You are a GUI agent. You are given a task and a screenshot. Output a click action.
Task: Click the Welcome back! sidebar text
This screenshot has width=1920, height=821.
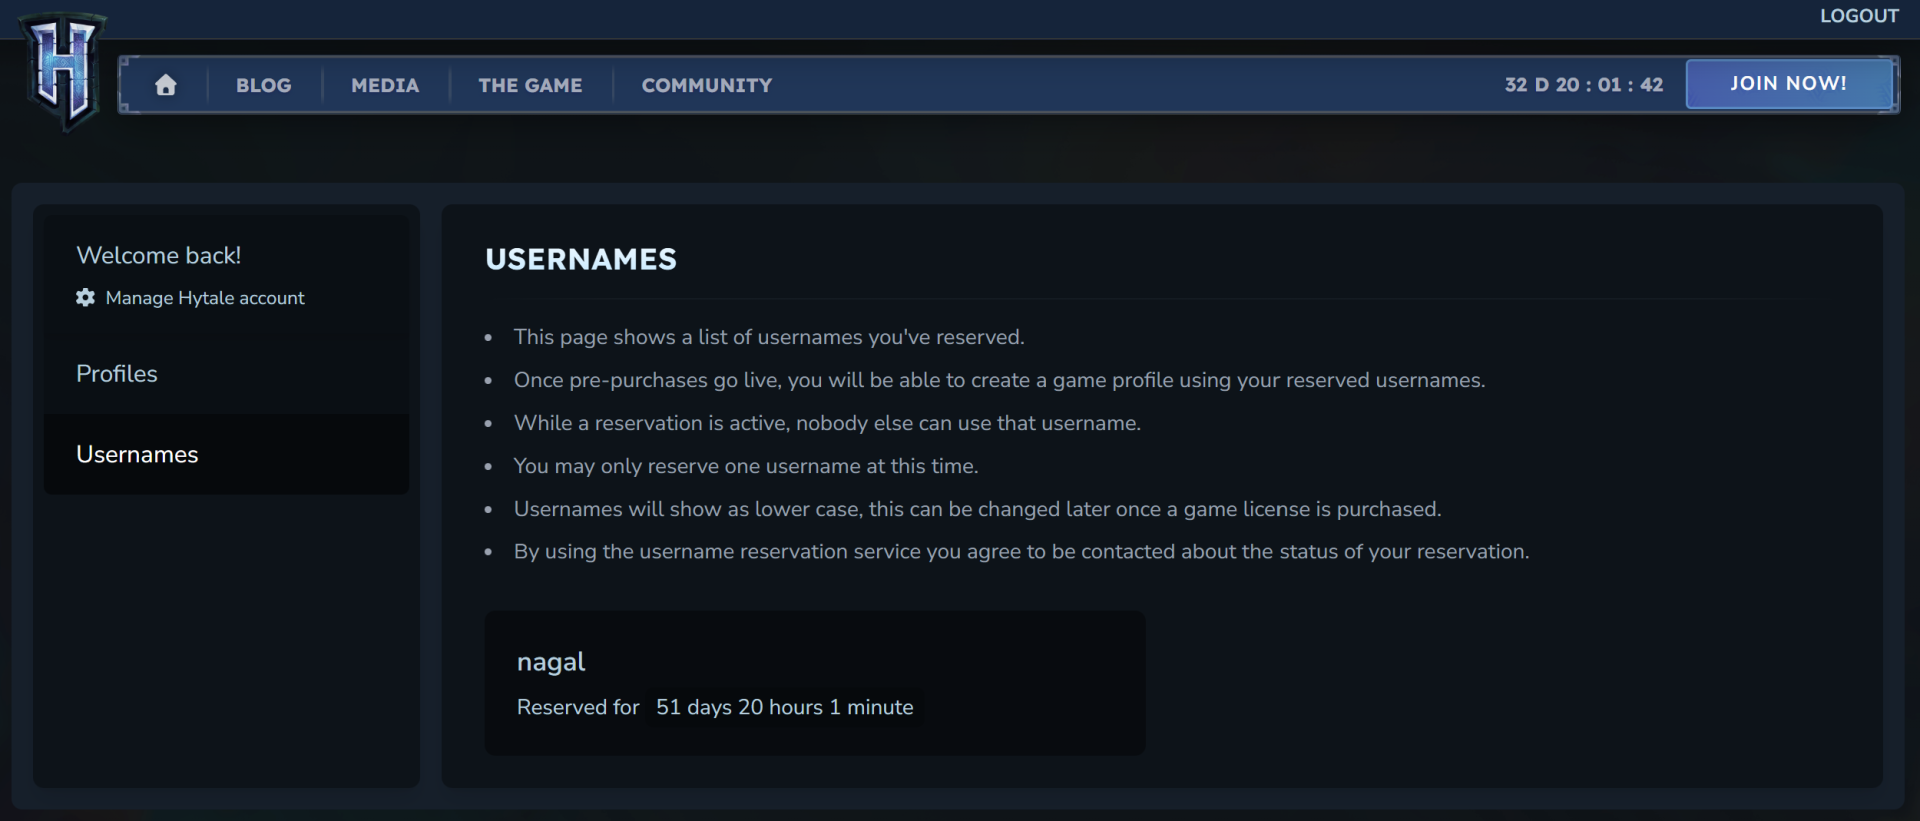click(x=158, y=256)
